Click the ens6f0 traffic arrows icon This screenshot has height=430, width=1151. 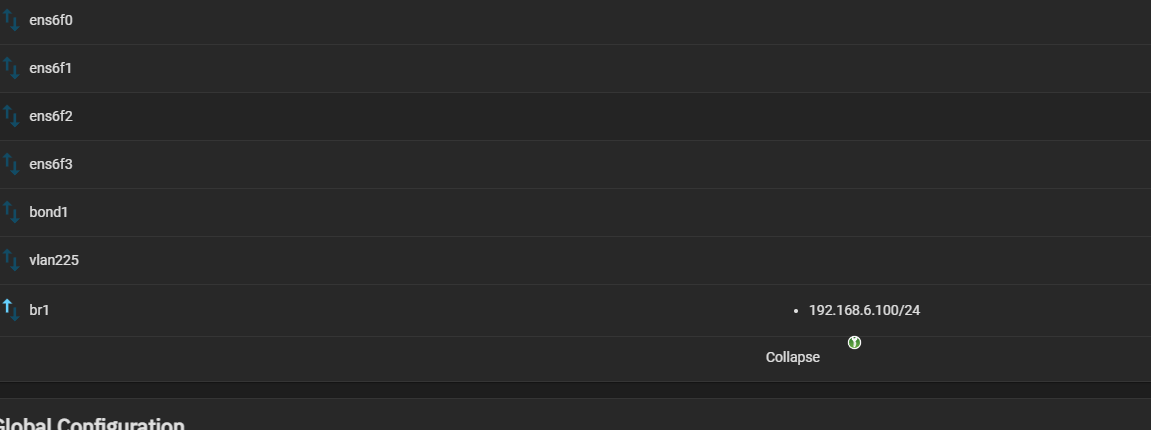11,20
